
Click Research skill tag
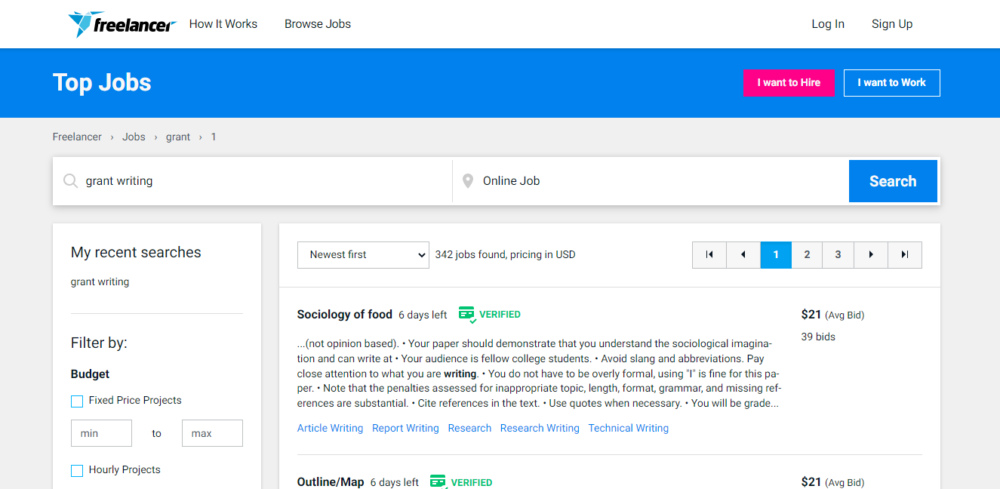point(470,428)
